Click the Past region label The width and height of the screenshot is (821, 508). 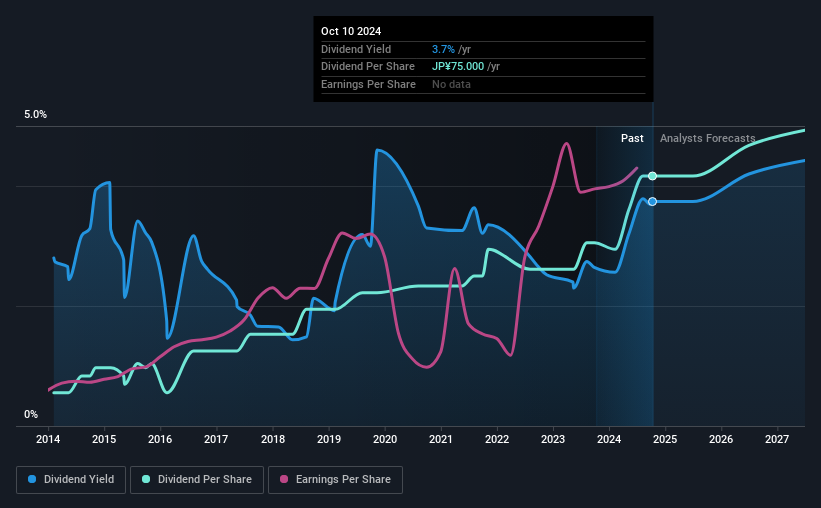point(632,138)
